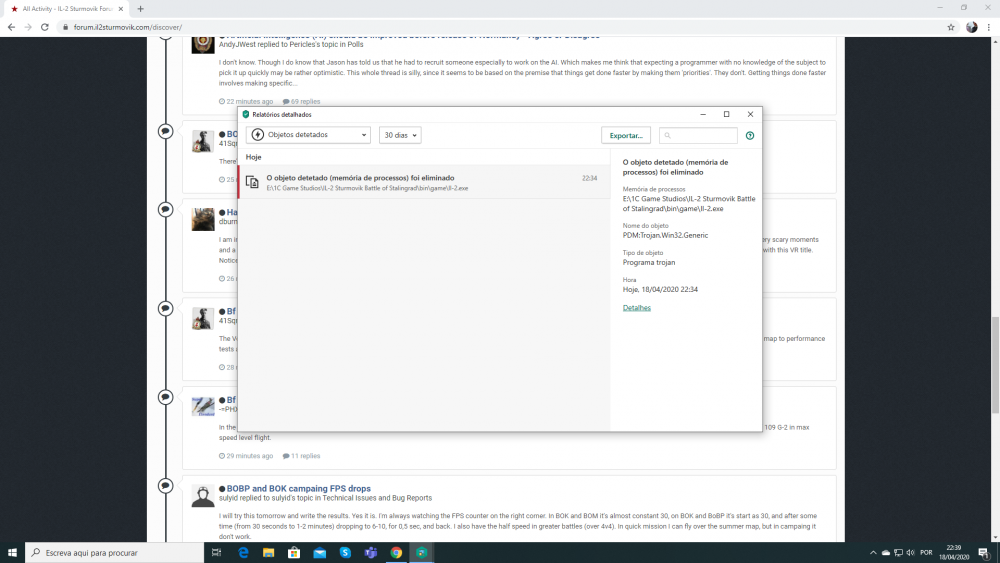
Task: Open Microsoft Edge from the taskbar
Action: (243, 553)
